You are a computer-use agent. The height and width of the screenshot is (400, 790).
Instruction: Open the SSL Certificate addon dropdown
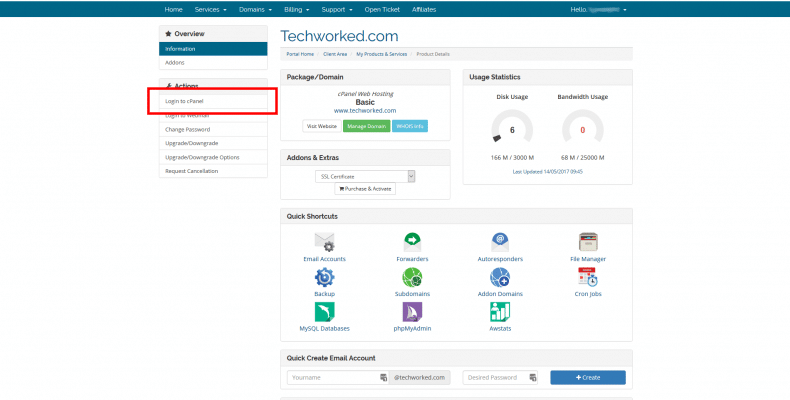365,176
